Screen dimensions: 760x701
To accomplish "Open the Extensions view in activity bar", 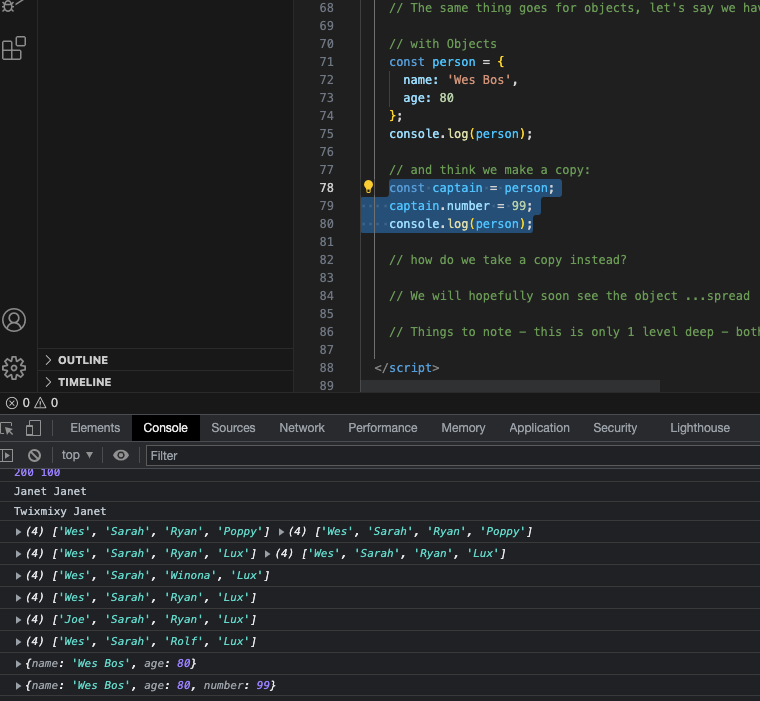I will point(14,48).
